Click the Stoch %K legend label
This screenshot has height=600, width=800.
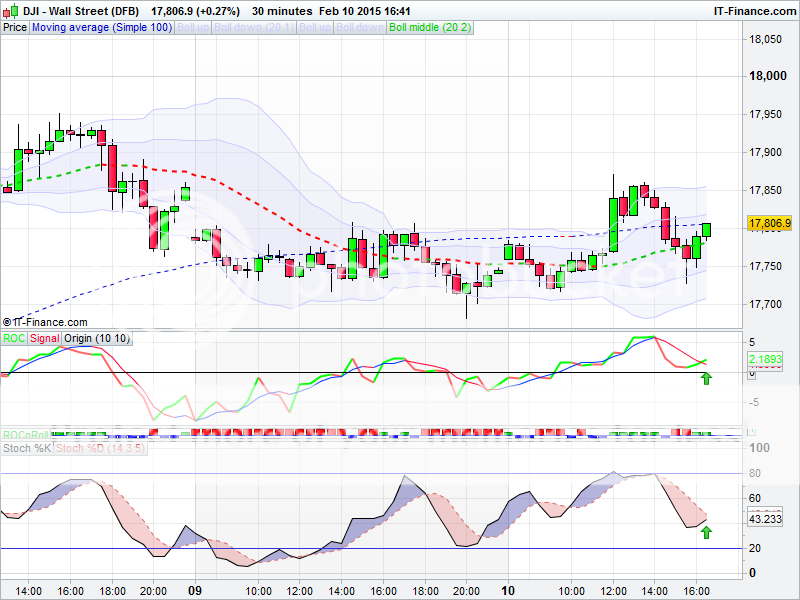27,449
